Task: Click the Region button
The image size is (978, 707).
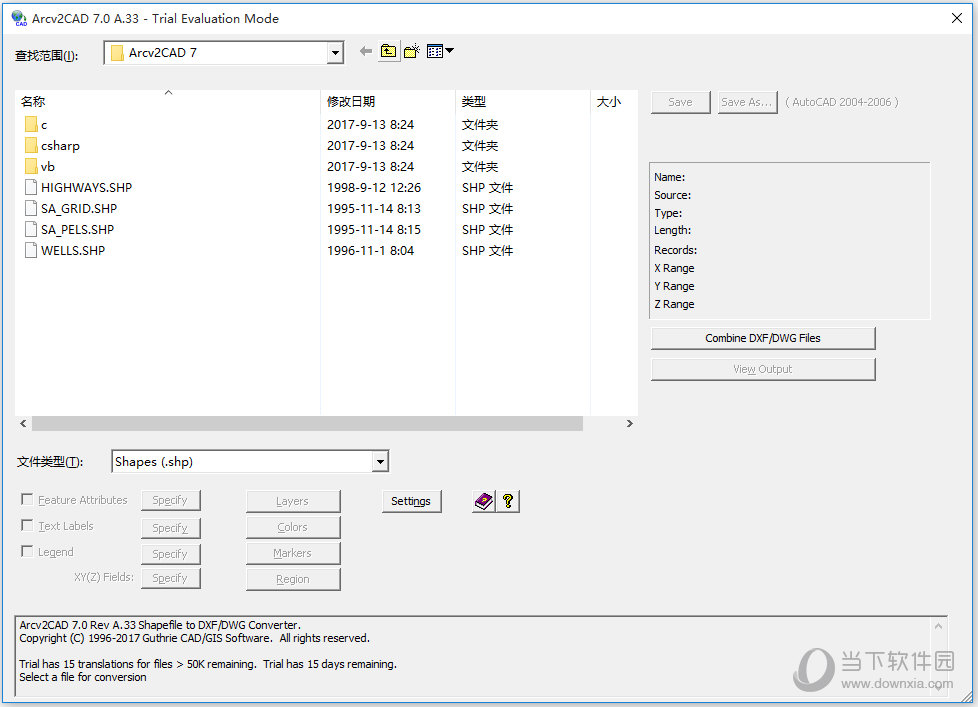Action: 293,579
